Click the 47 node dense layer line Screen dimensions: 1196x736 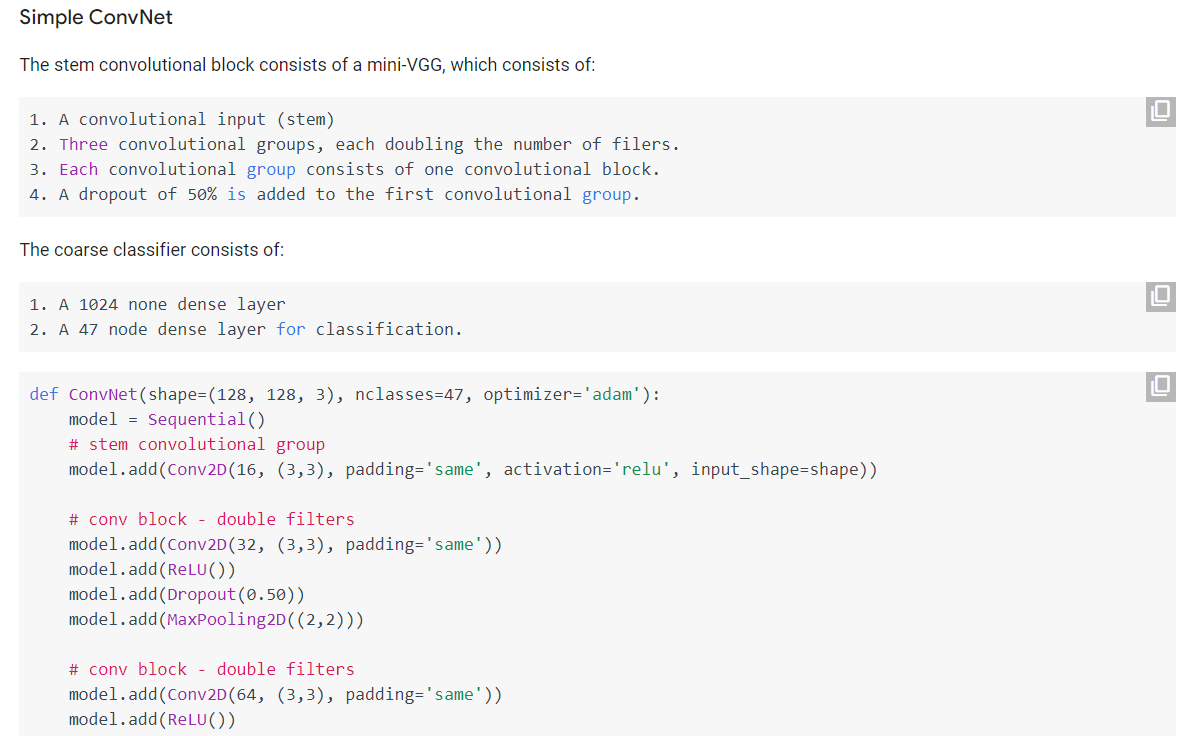[x=246, y=329]
